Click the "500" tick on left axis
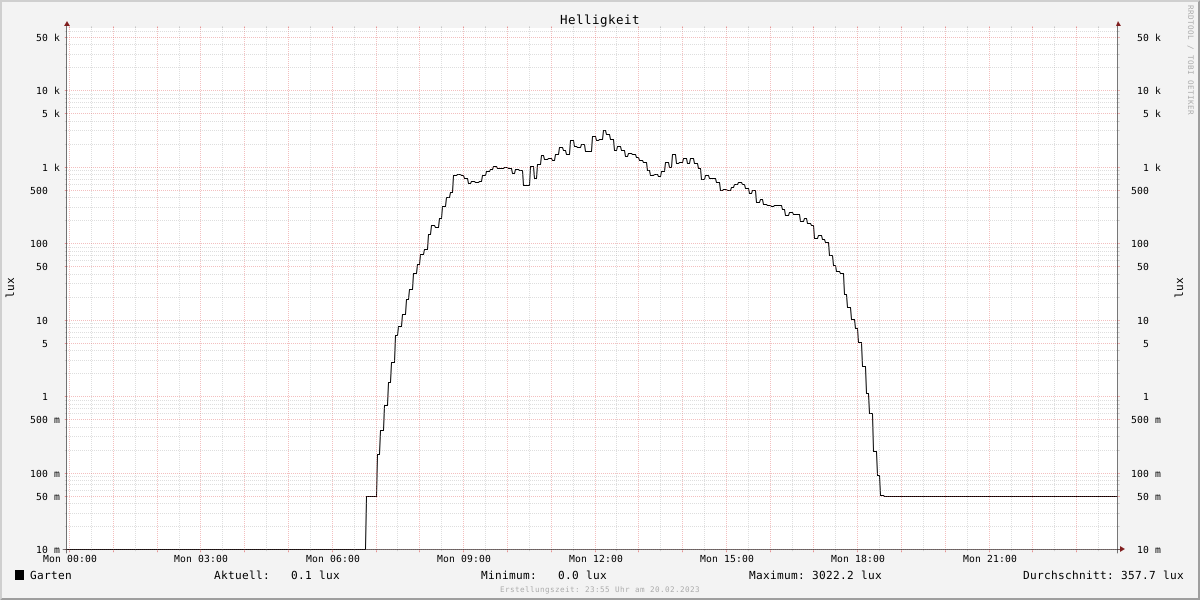Screen dimensions: 1200x600 (x=39, y=191)
